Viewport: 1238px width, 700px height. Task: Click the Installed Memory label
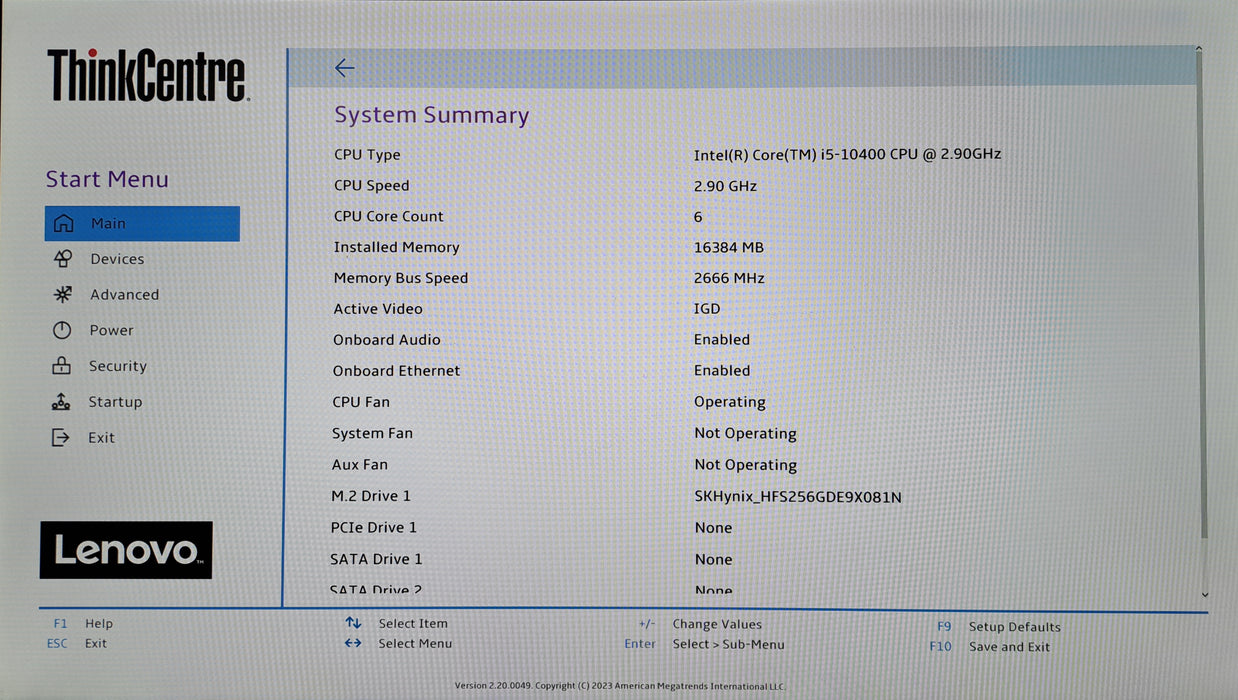(x=397, y=247)
